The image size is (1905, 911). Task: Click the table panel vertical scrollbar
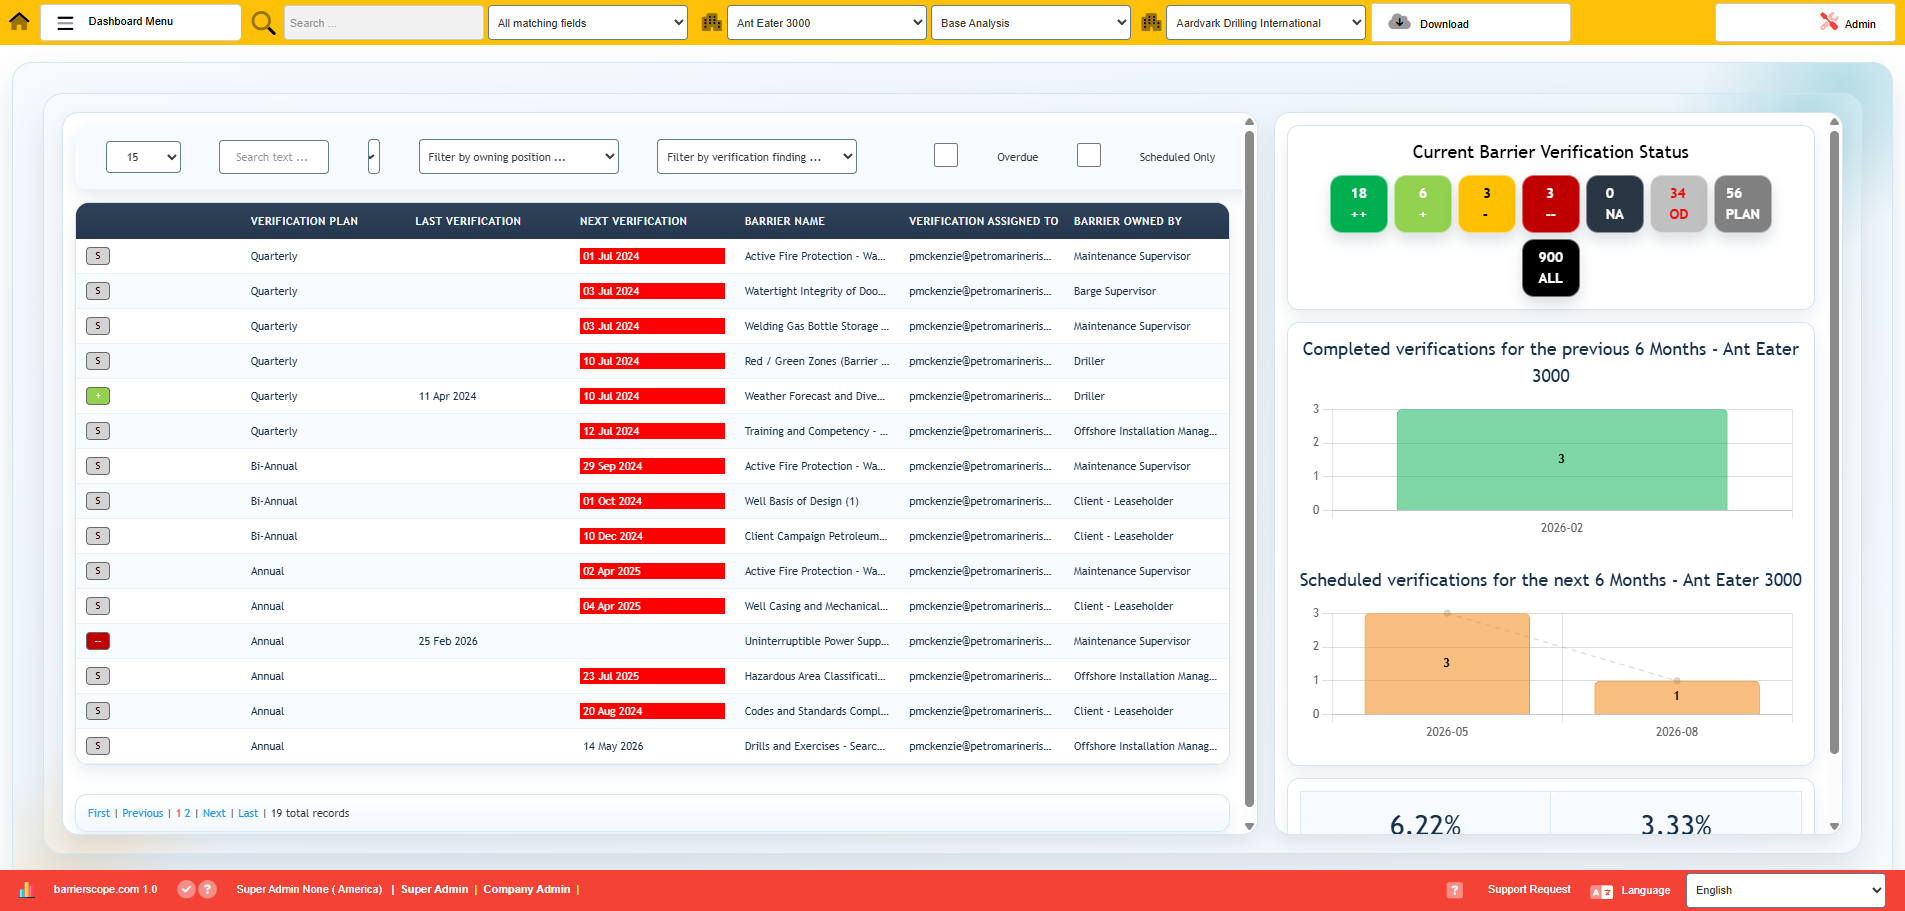tap(1249, 468)
